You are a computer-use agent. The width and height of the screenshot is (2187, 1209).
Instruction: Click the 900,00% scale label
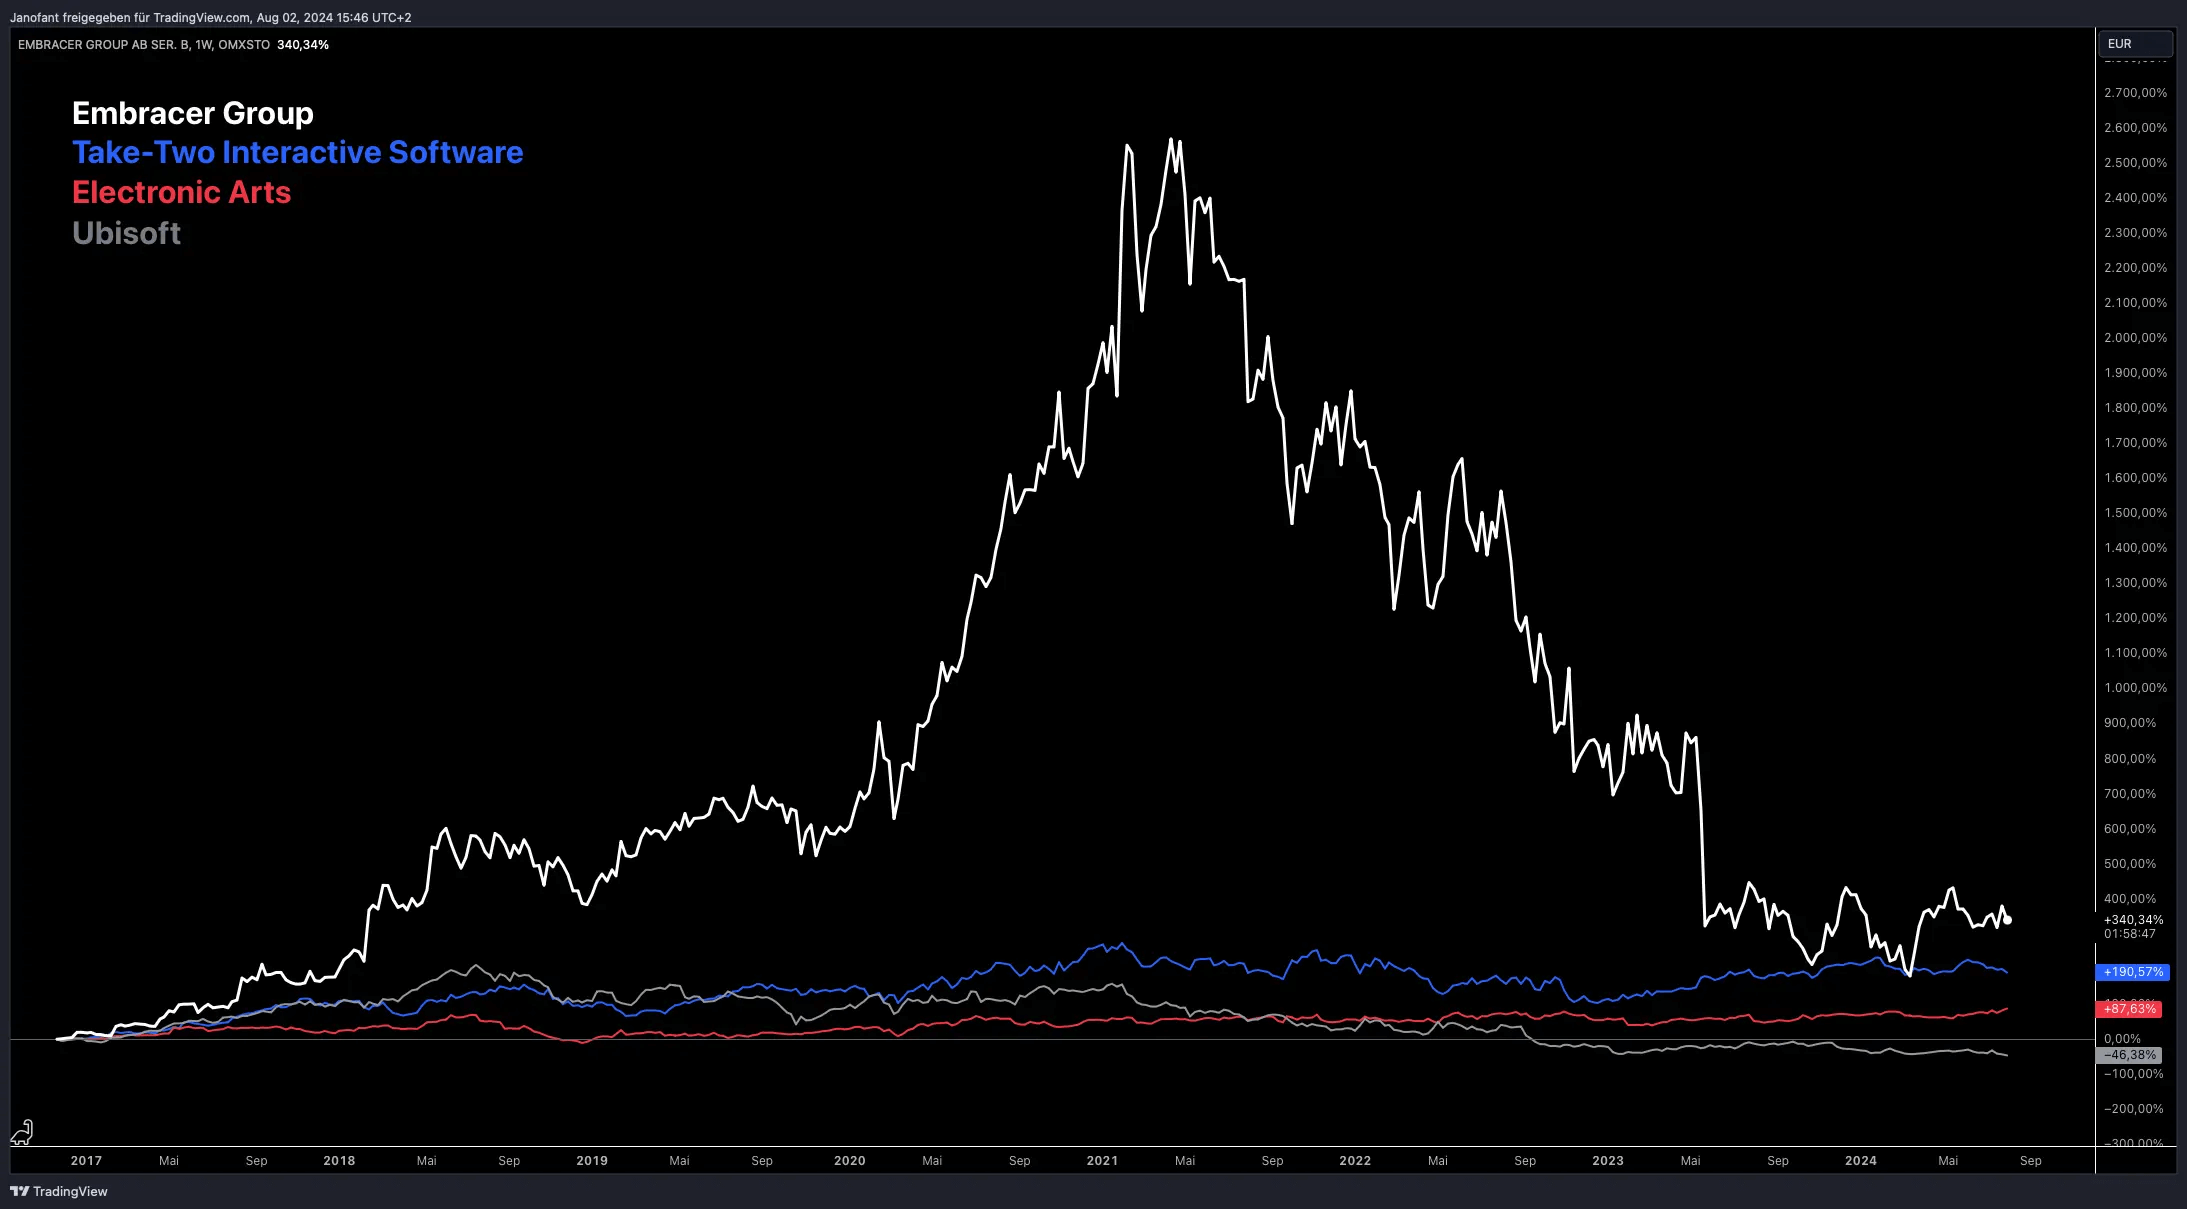[x=2130, y=723]
